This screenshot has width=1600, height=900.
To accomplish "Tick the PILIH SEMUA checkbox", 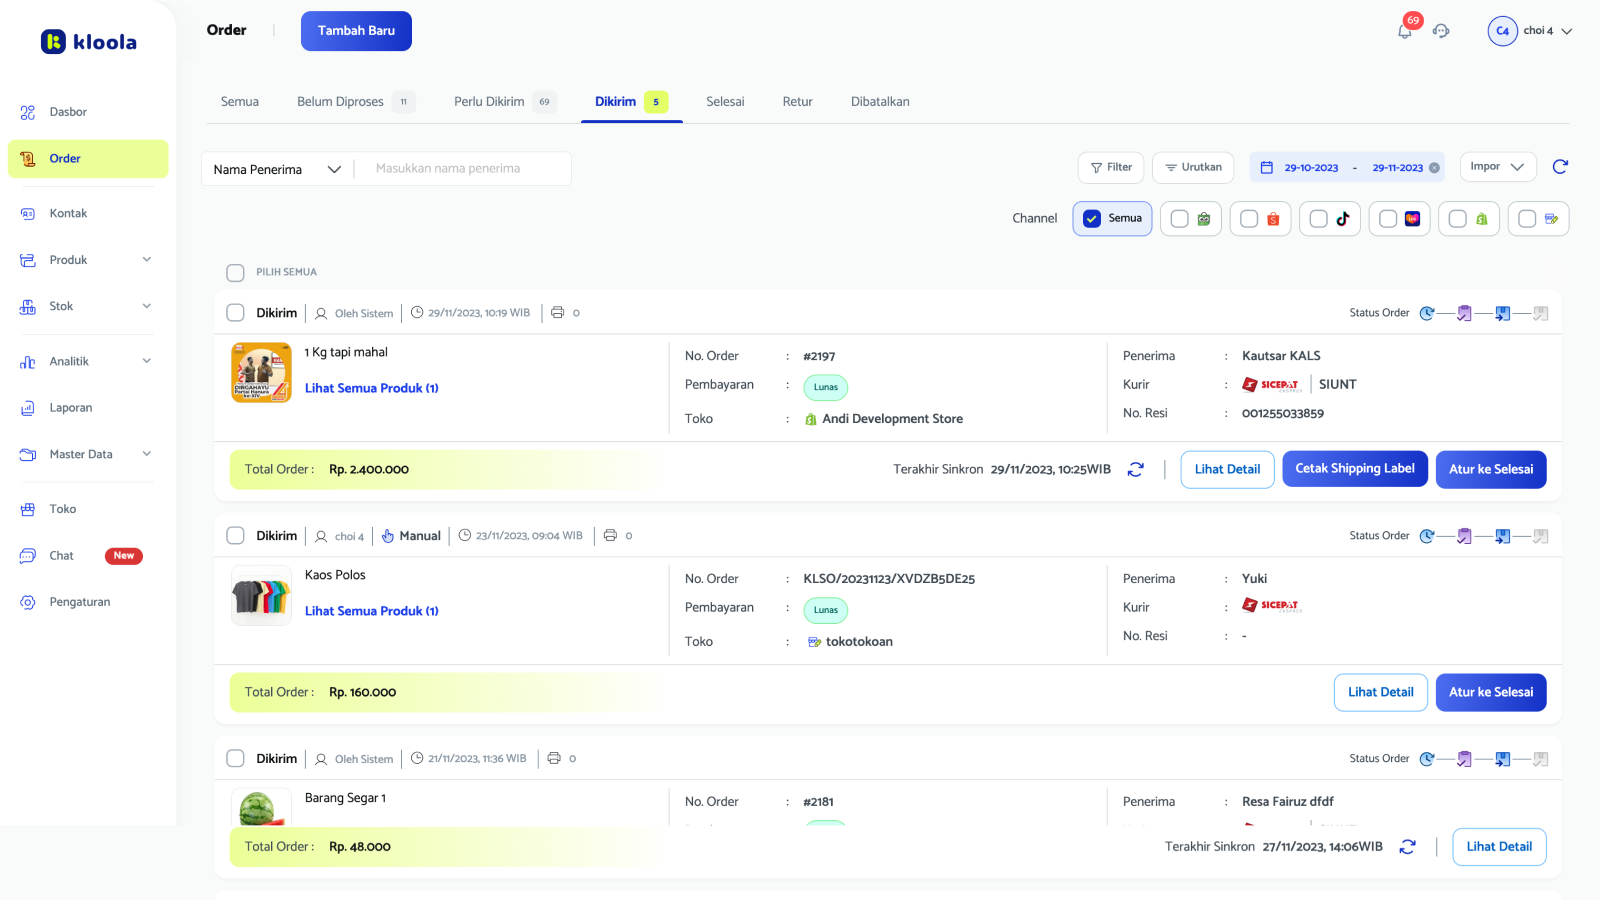I will [235, 272].
